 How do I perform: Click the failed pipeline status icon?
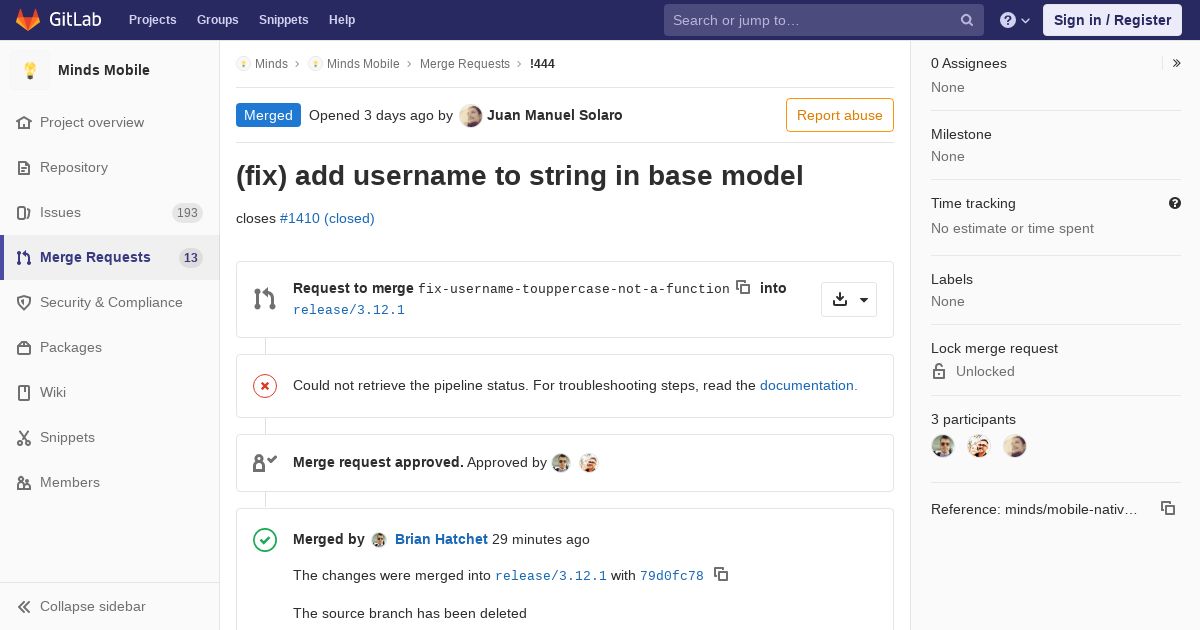coord(265,386)
